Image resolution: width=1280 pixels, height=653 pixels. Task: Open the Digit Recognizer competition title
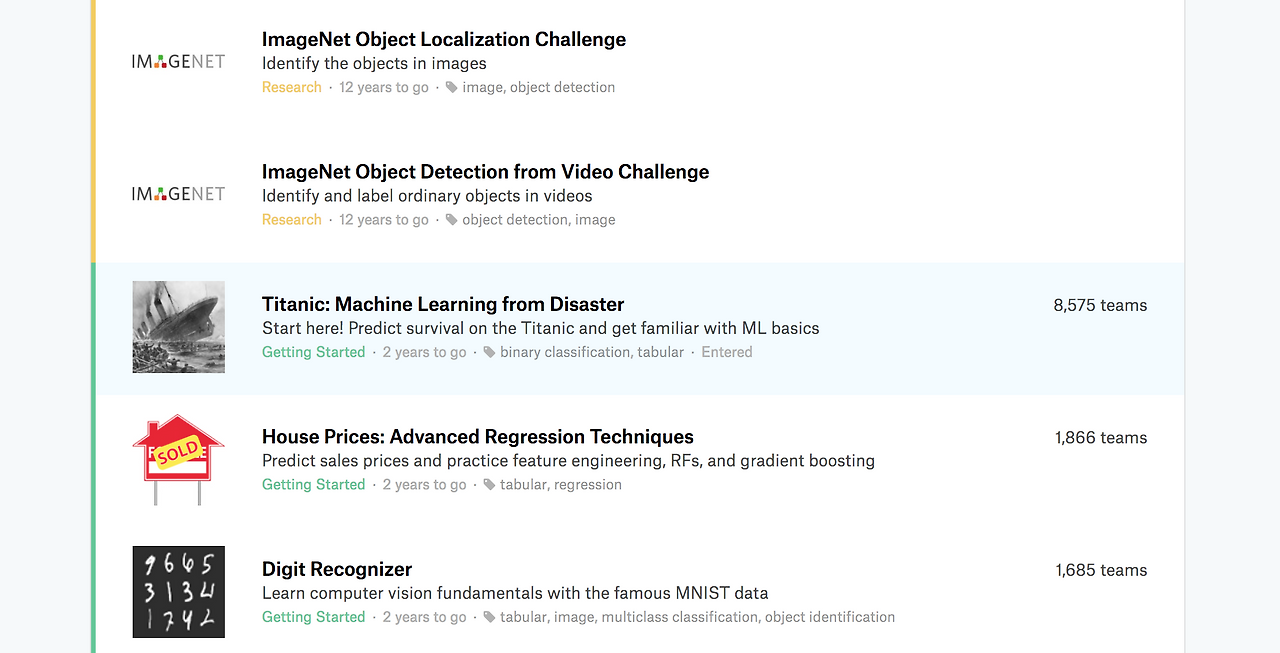pyautogui.click(x=336, y=569)
